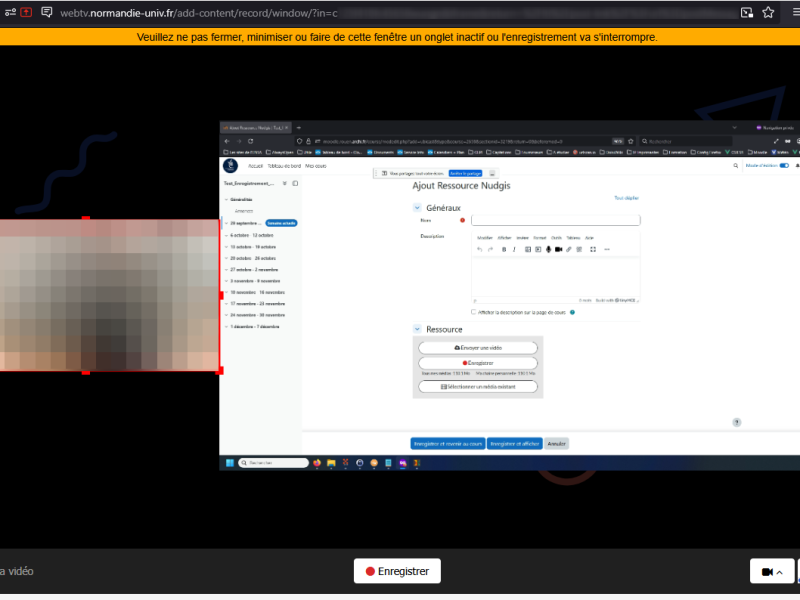Click the red screen-sharing indicator in address bar
The height and width of the screenshot is (600, 800).
26,12
